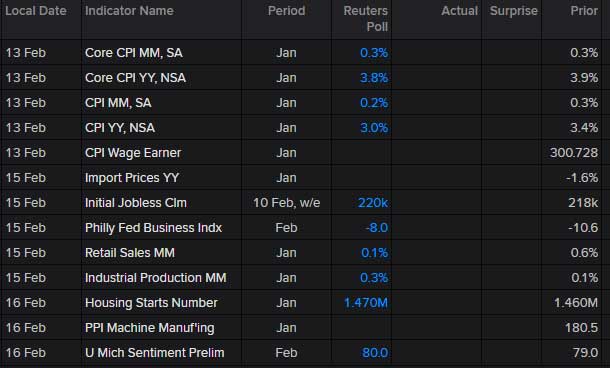Click the -8.0 Reuters Poll value

pos(377,228)
